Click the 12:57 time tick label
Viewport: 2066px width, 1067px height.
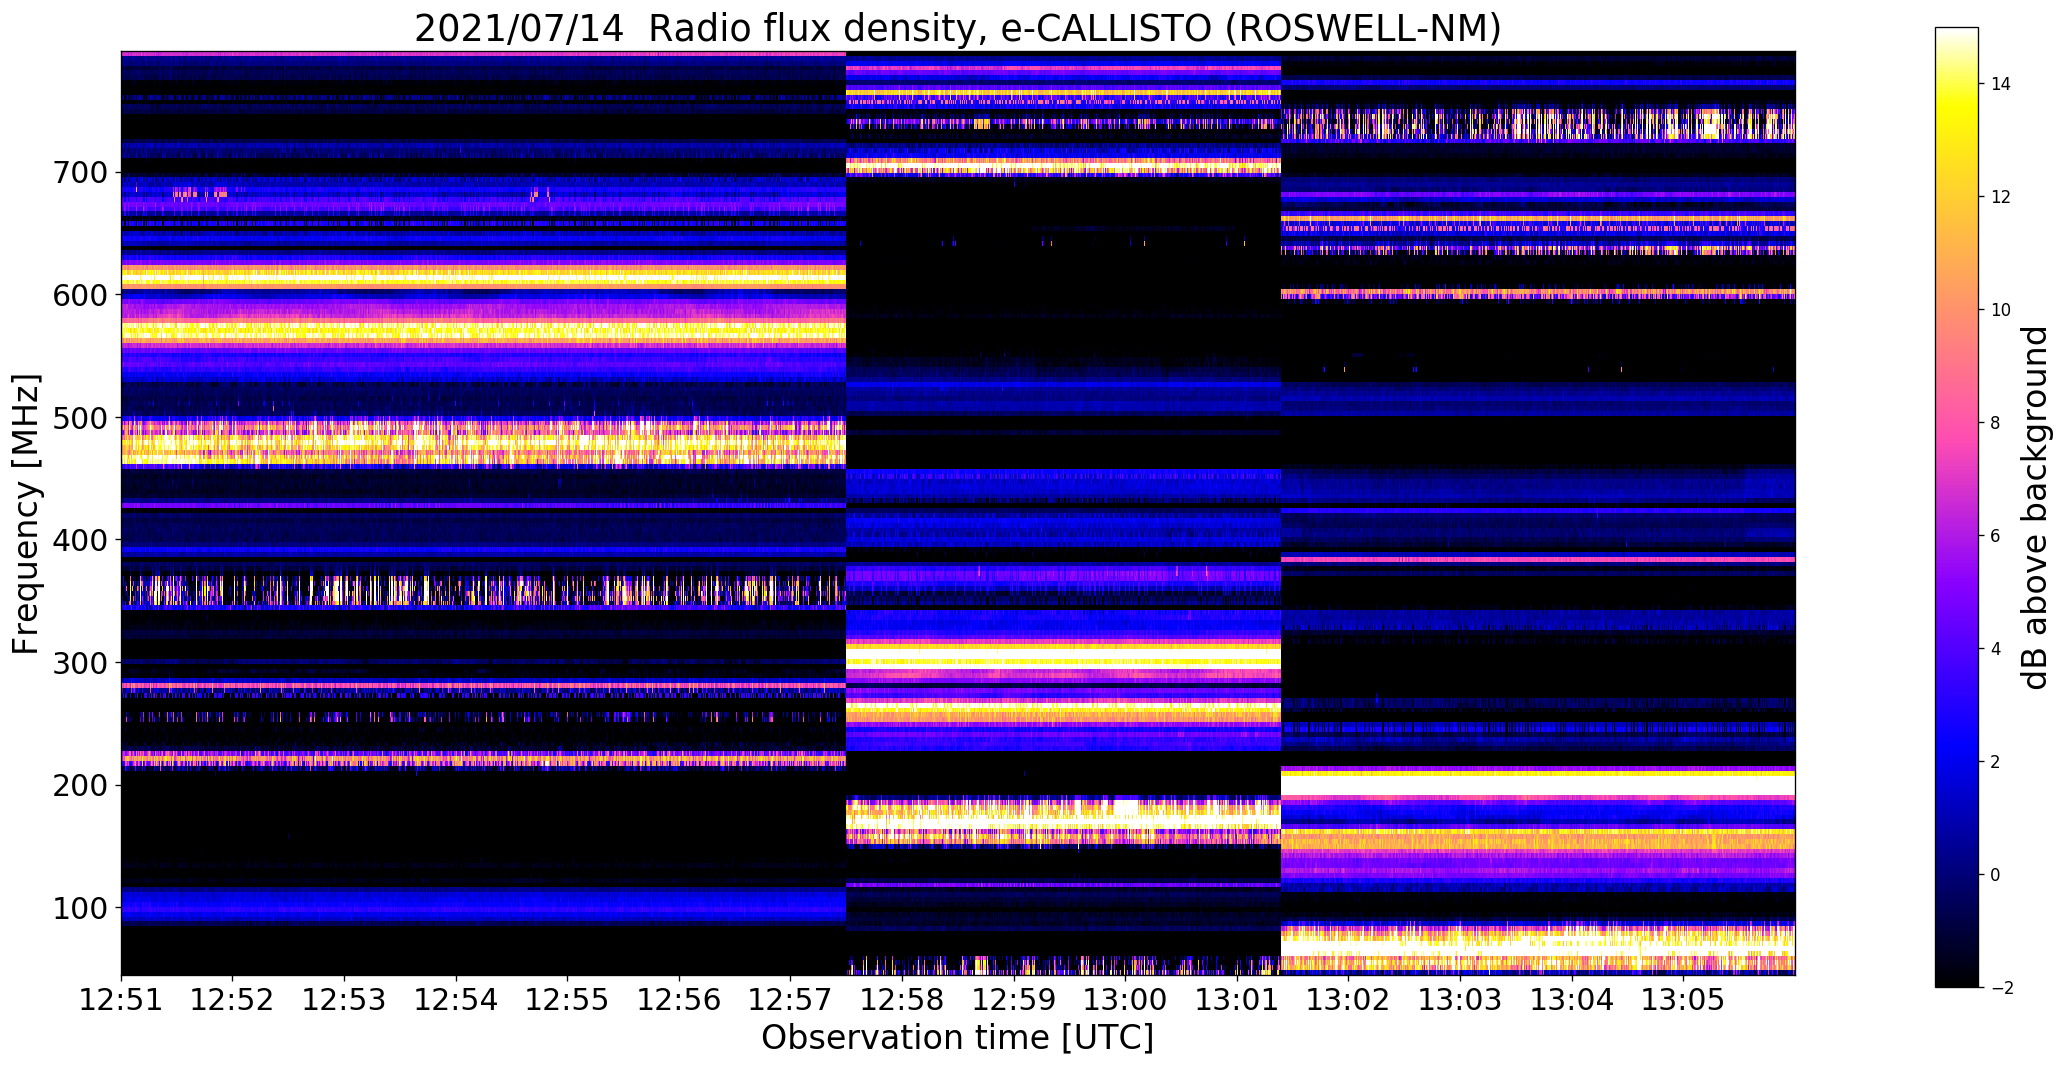tap(791, 999)
